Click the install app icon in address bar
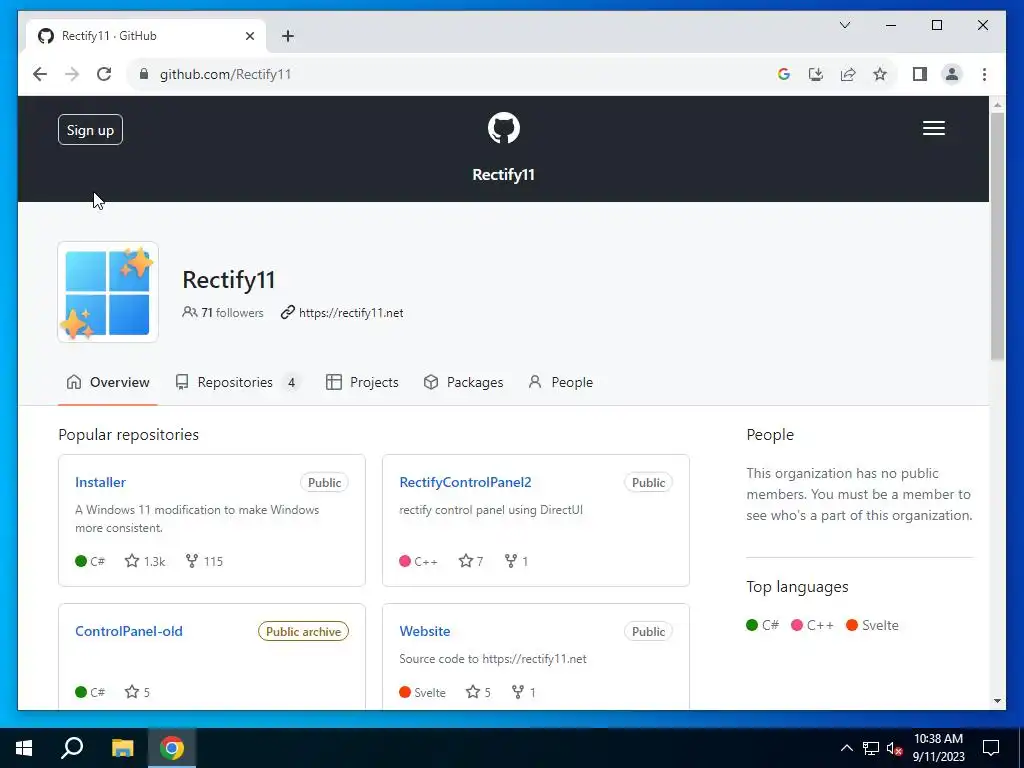Viewport: 1024px width, 768px height. [816, 74]
